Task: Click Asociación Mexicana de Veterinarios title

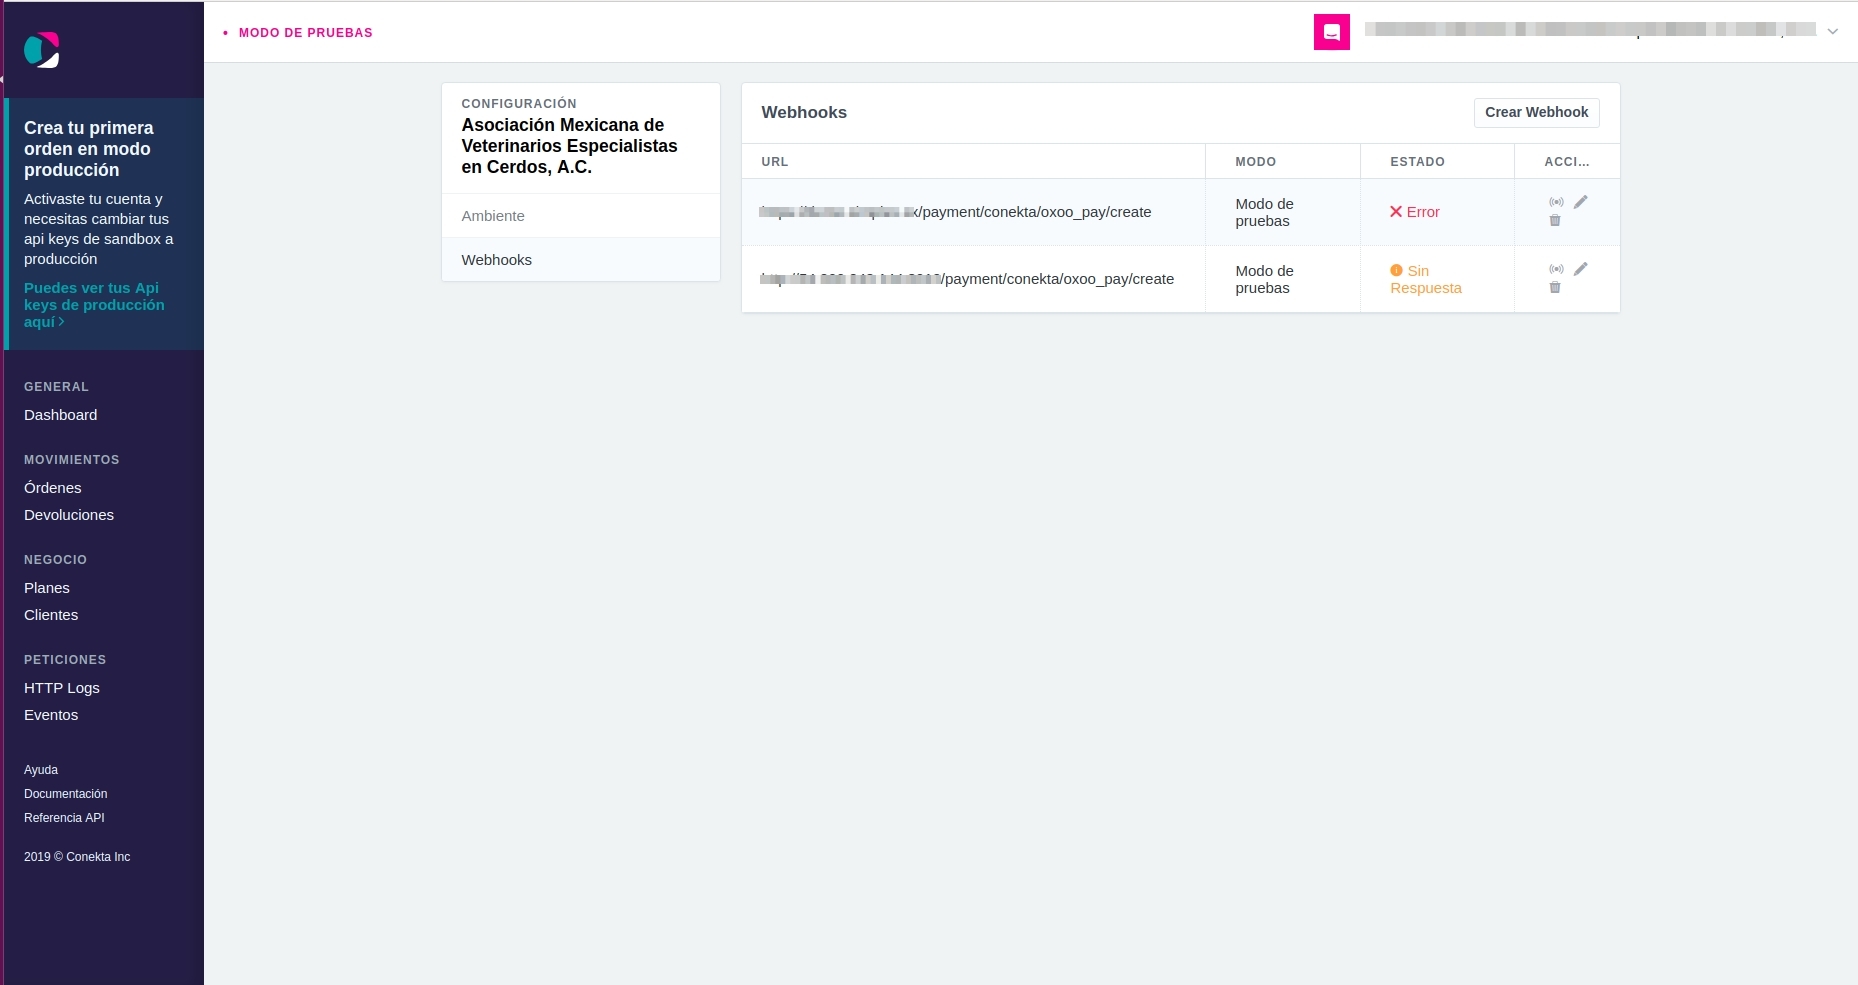Action: [570, 146]
